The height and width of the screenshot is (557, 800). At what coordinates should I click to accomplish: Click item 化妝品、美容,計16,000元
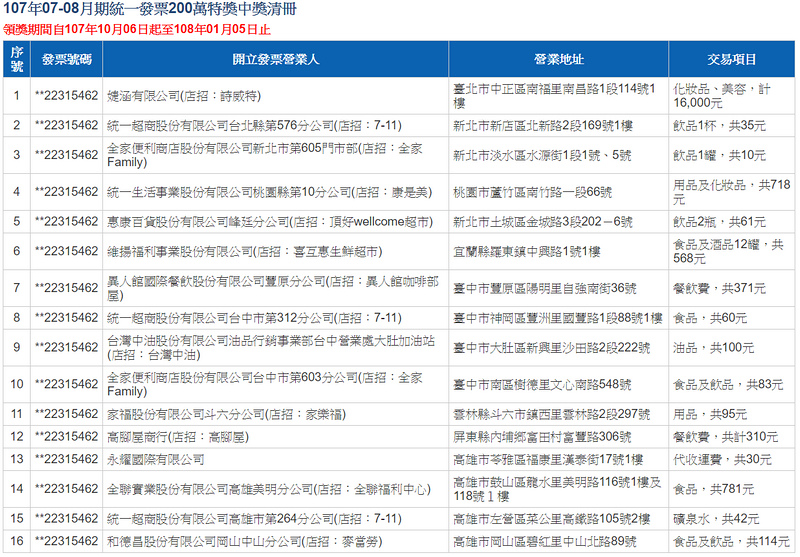coord(732,96)
